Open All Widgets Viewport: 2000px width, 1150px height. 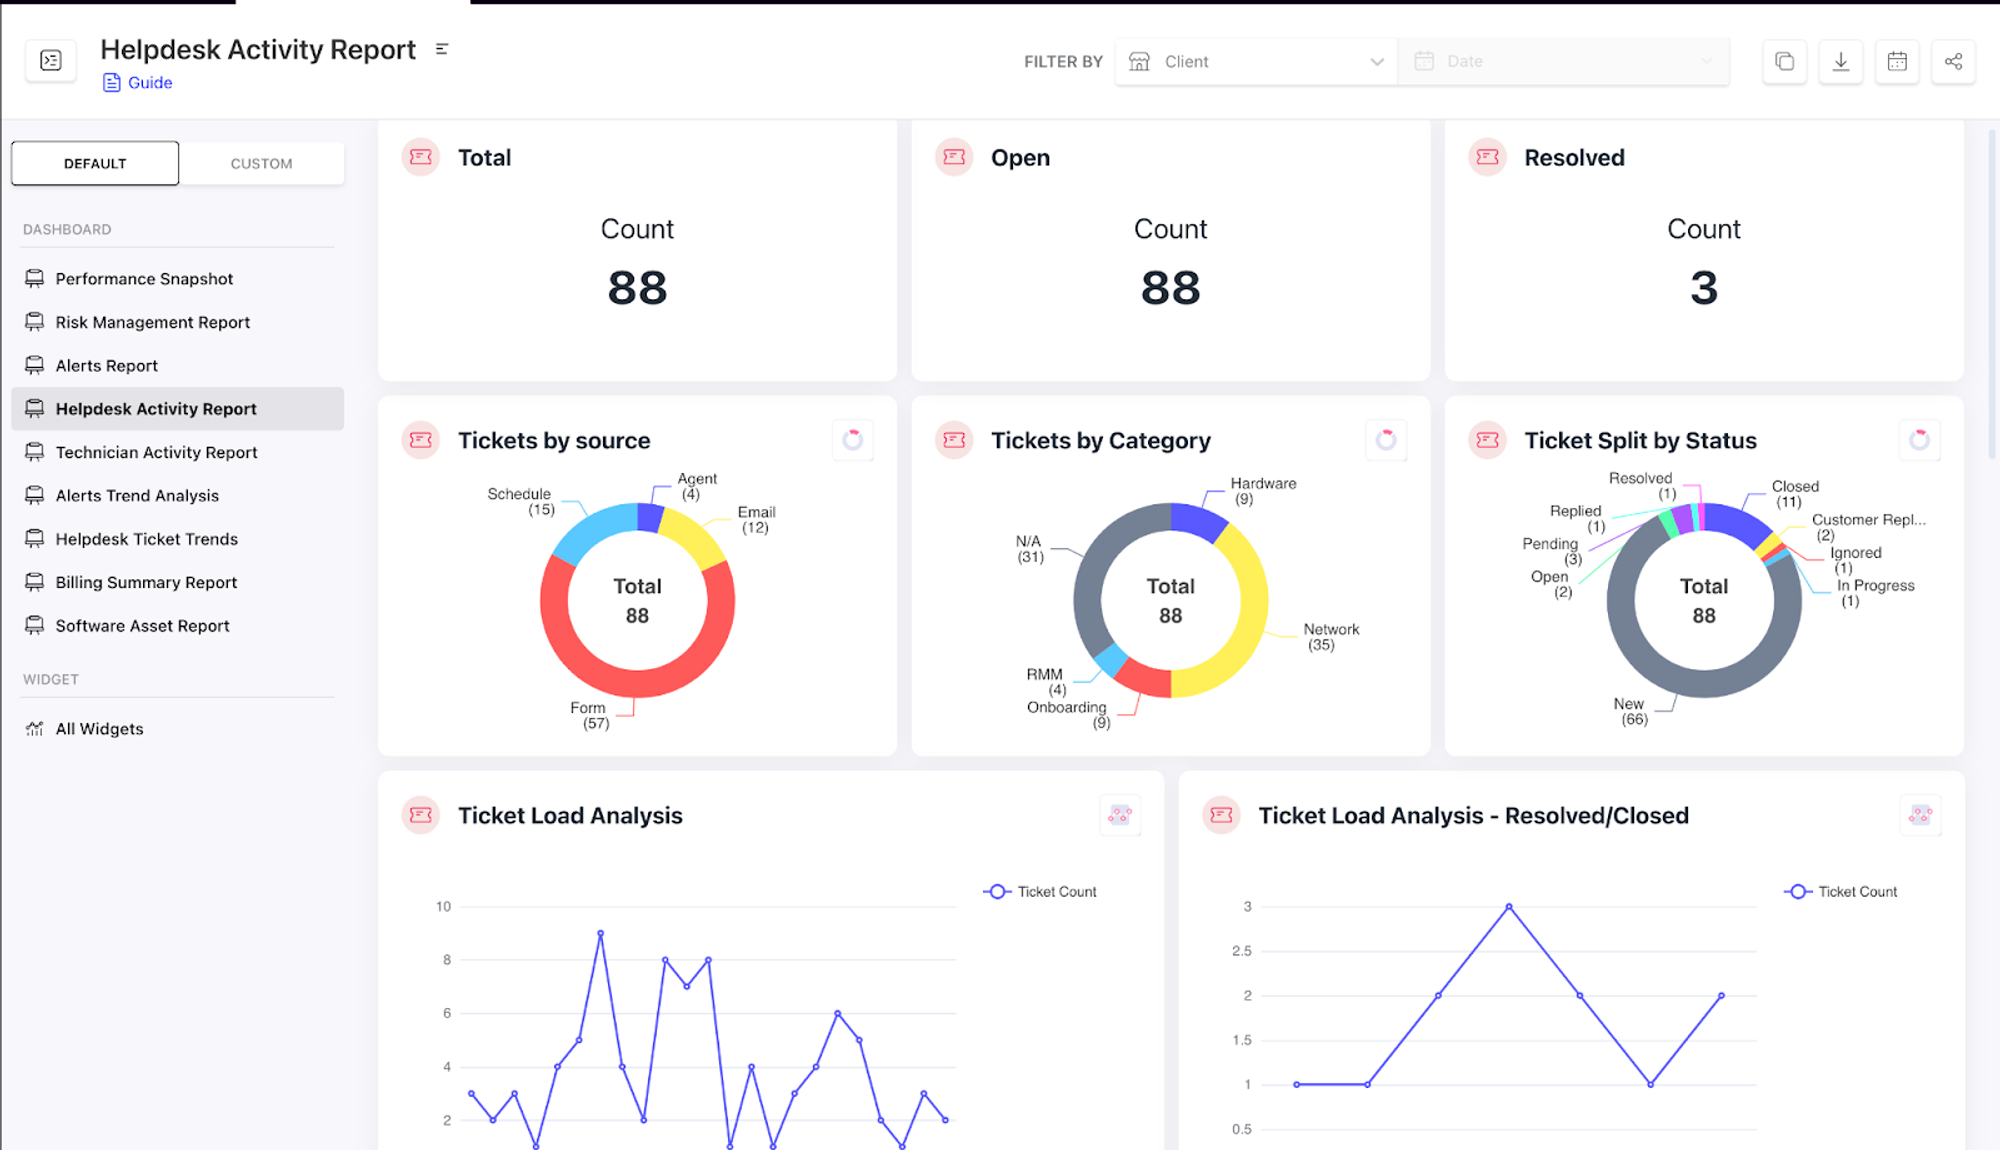point(178,729)
